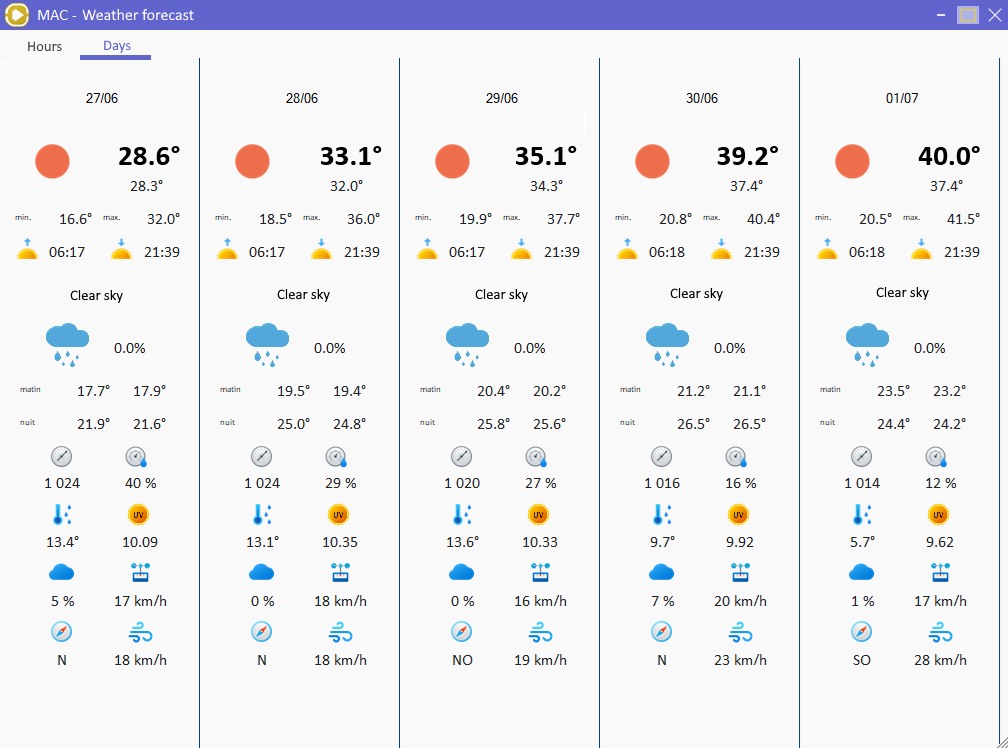Click the dew point thermometer icon above 13.4°
This screenshot has width=1008, height=748.
(x=62, y=515)
